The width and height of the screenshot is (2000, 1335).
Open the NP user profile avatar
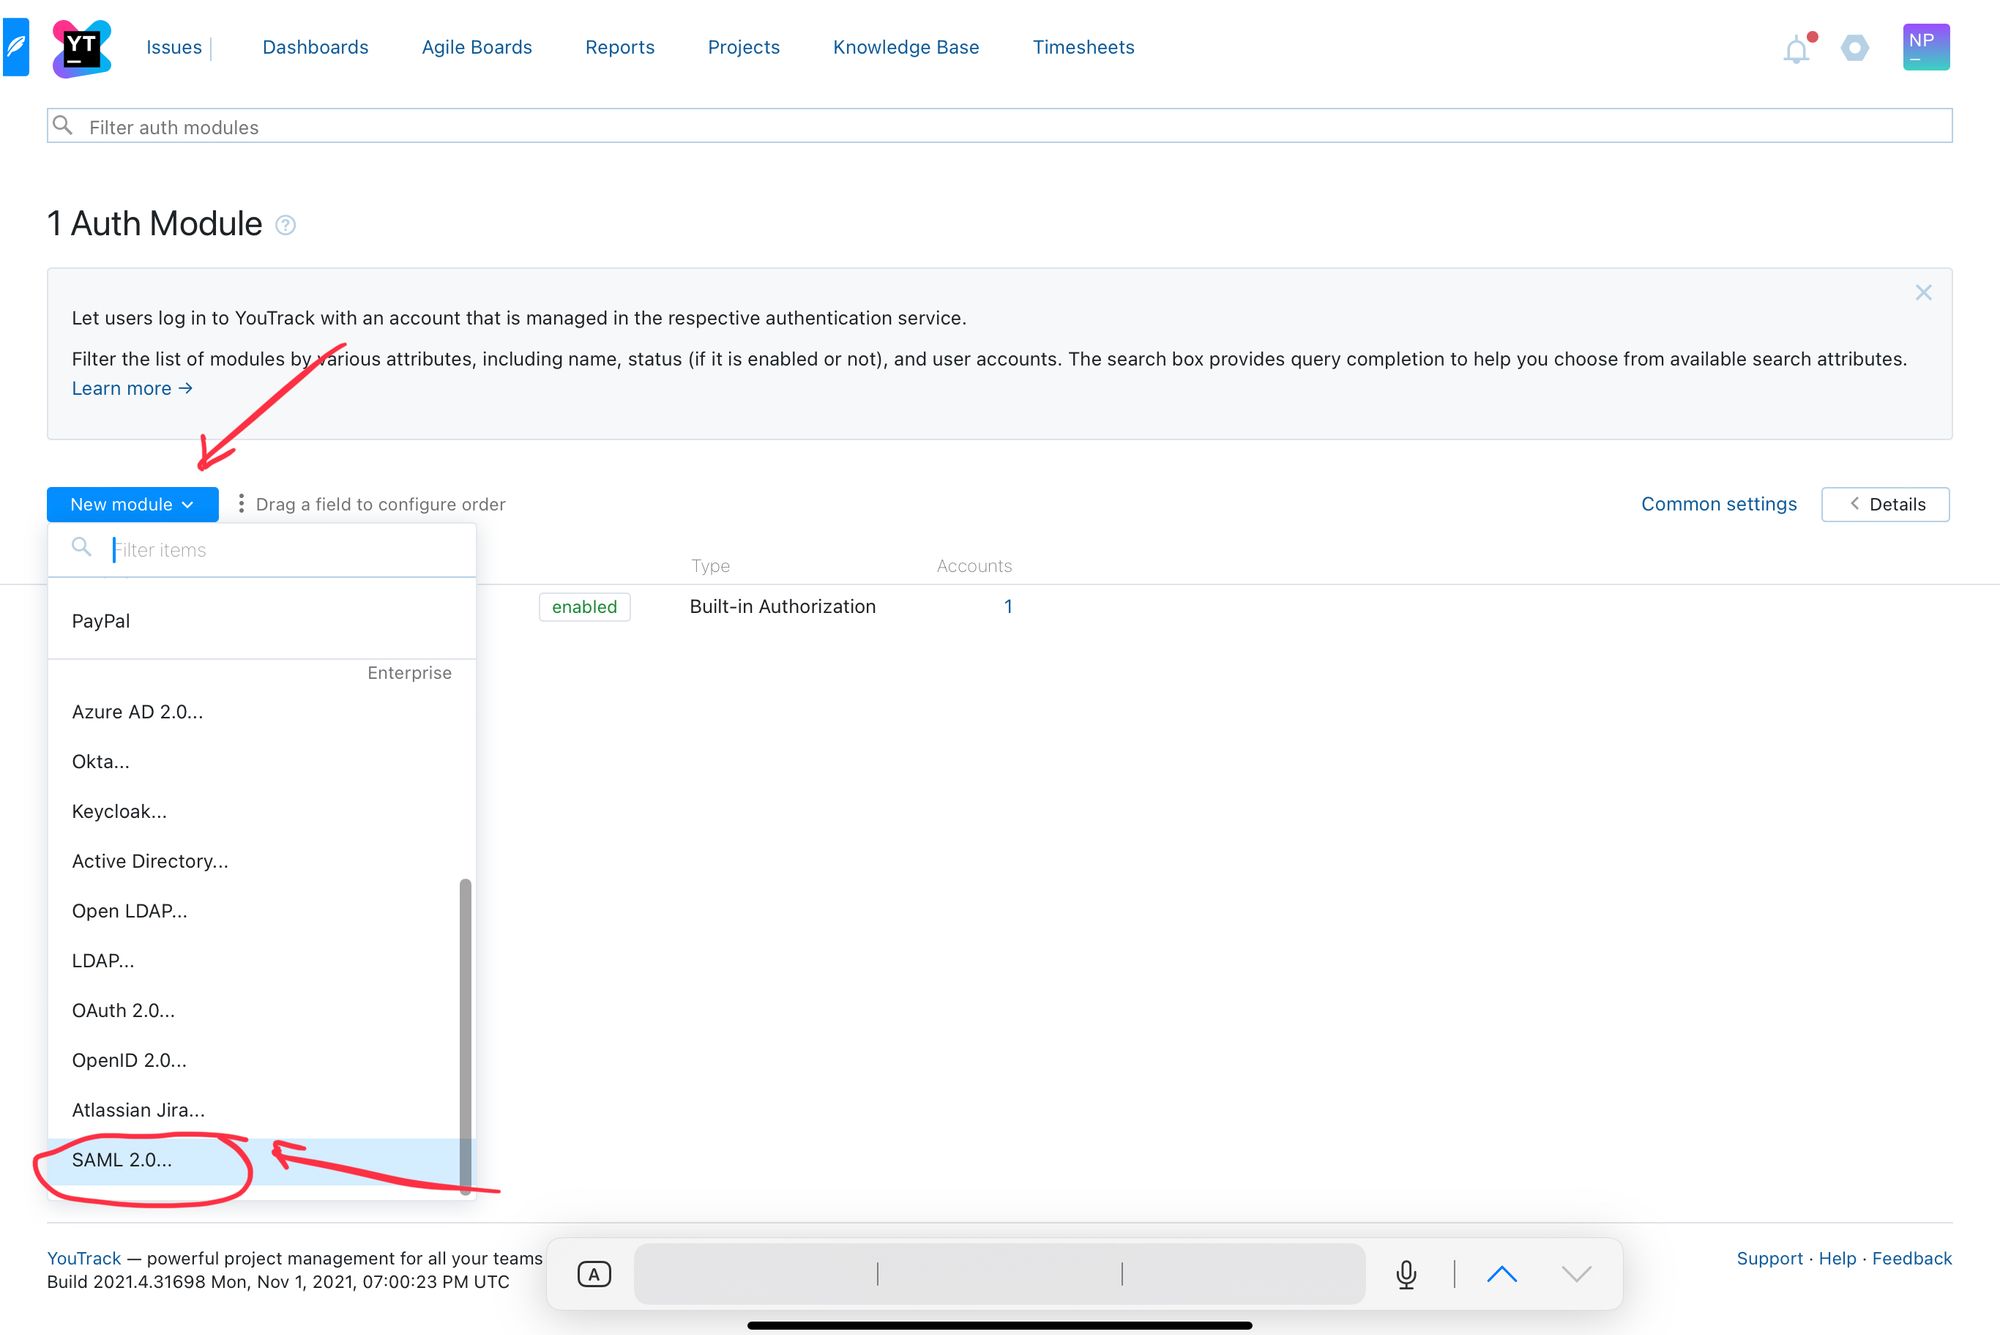tap(1926, 47)
